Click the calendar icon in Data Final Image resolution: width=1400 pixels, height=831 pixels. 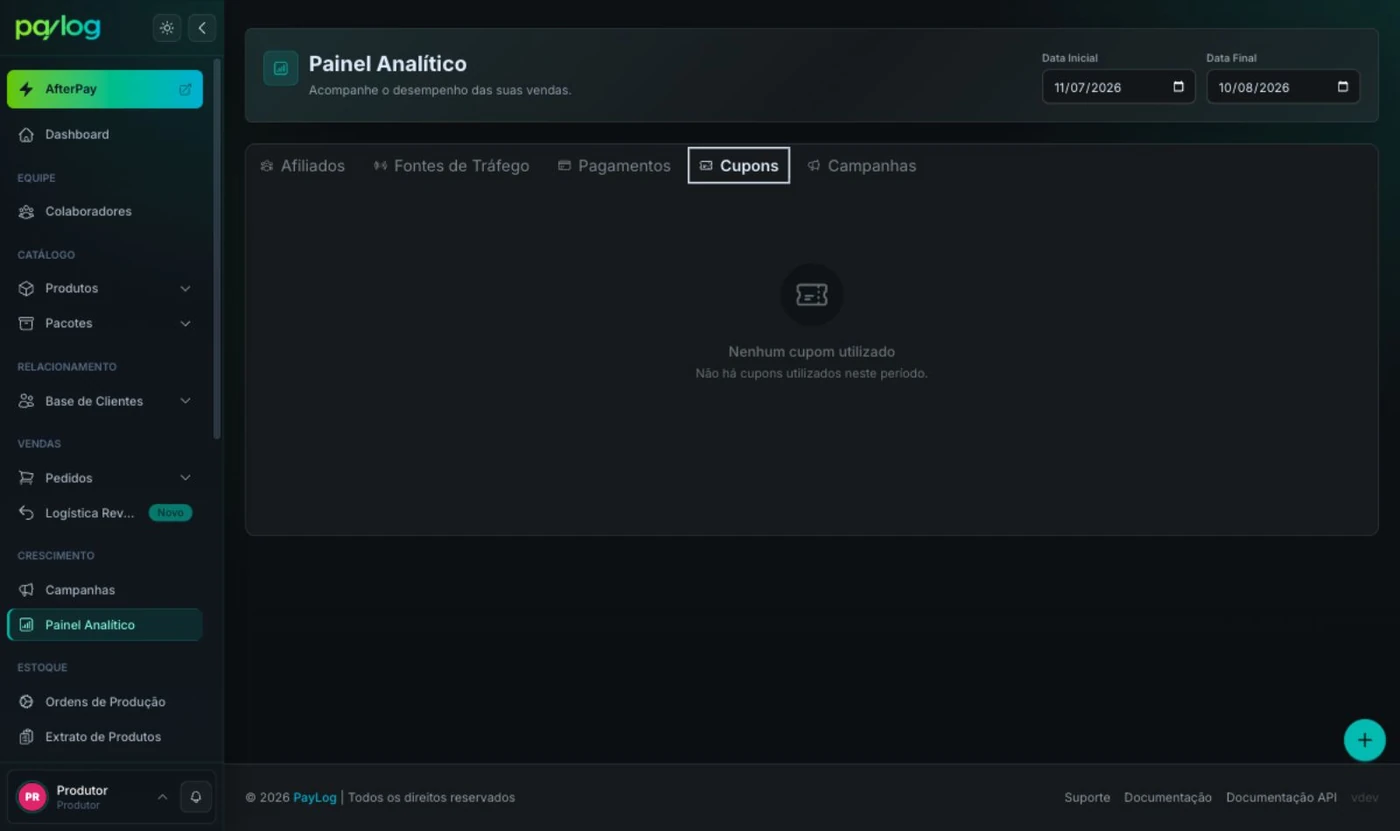pyautogui.click(x=1342, y=87)
